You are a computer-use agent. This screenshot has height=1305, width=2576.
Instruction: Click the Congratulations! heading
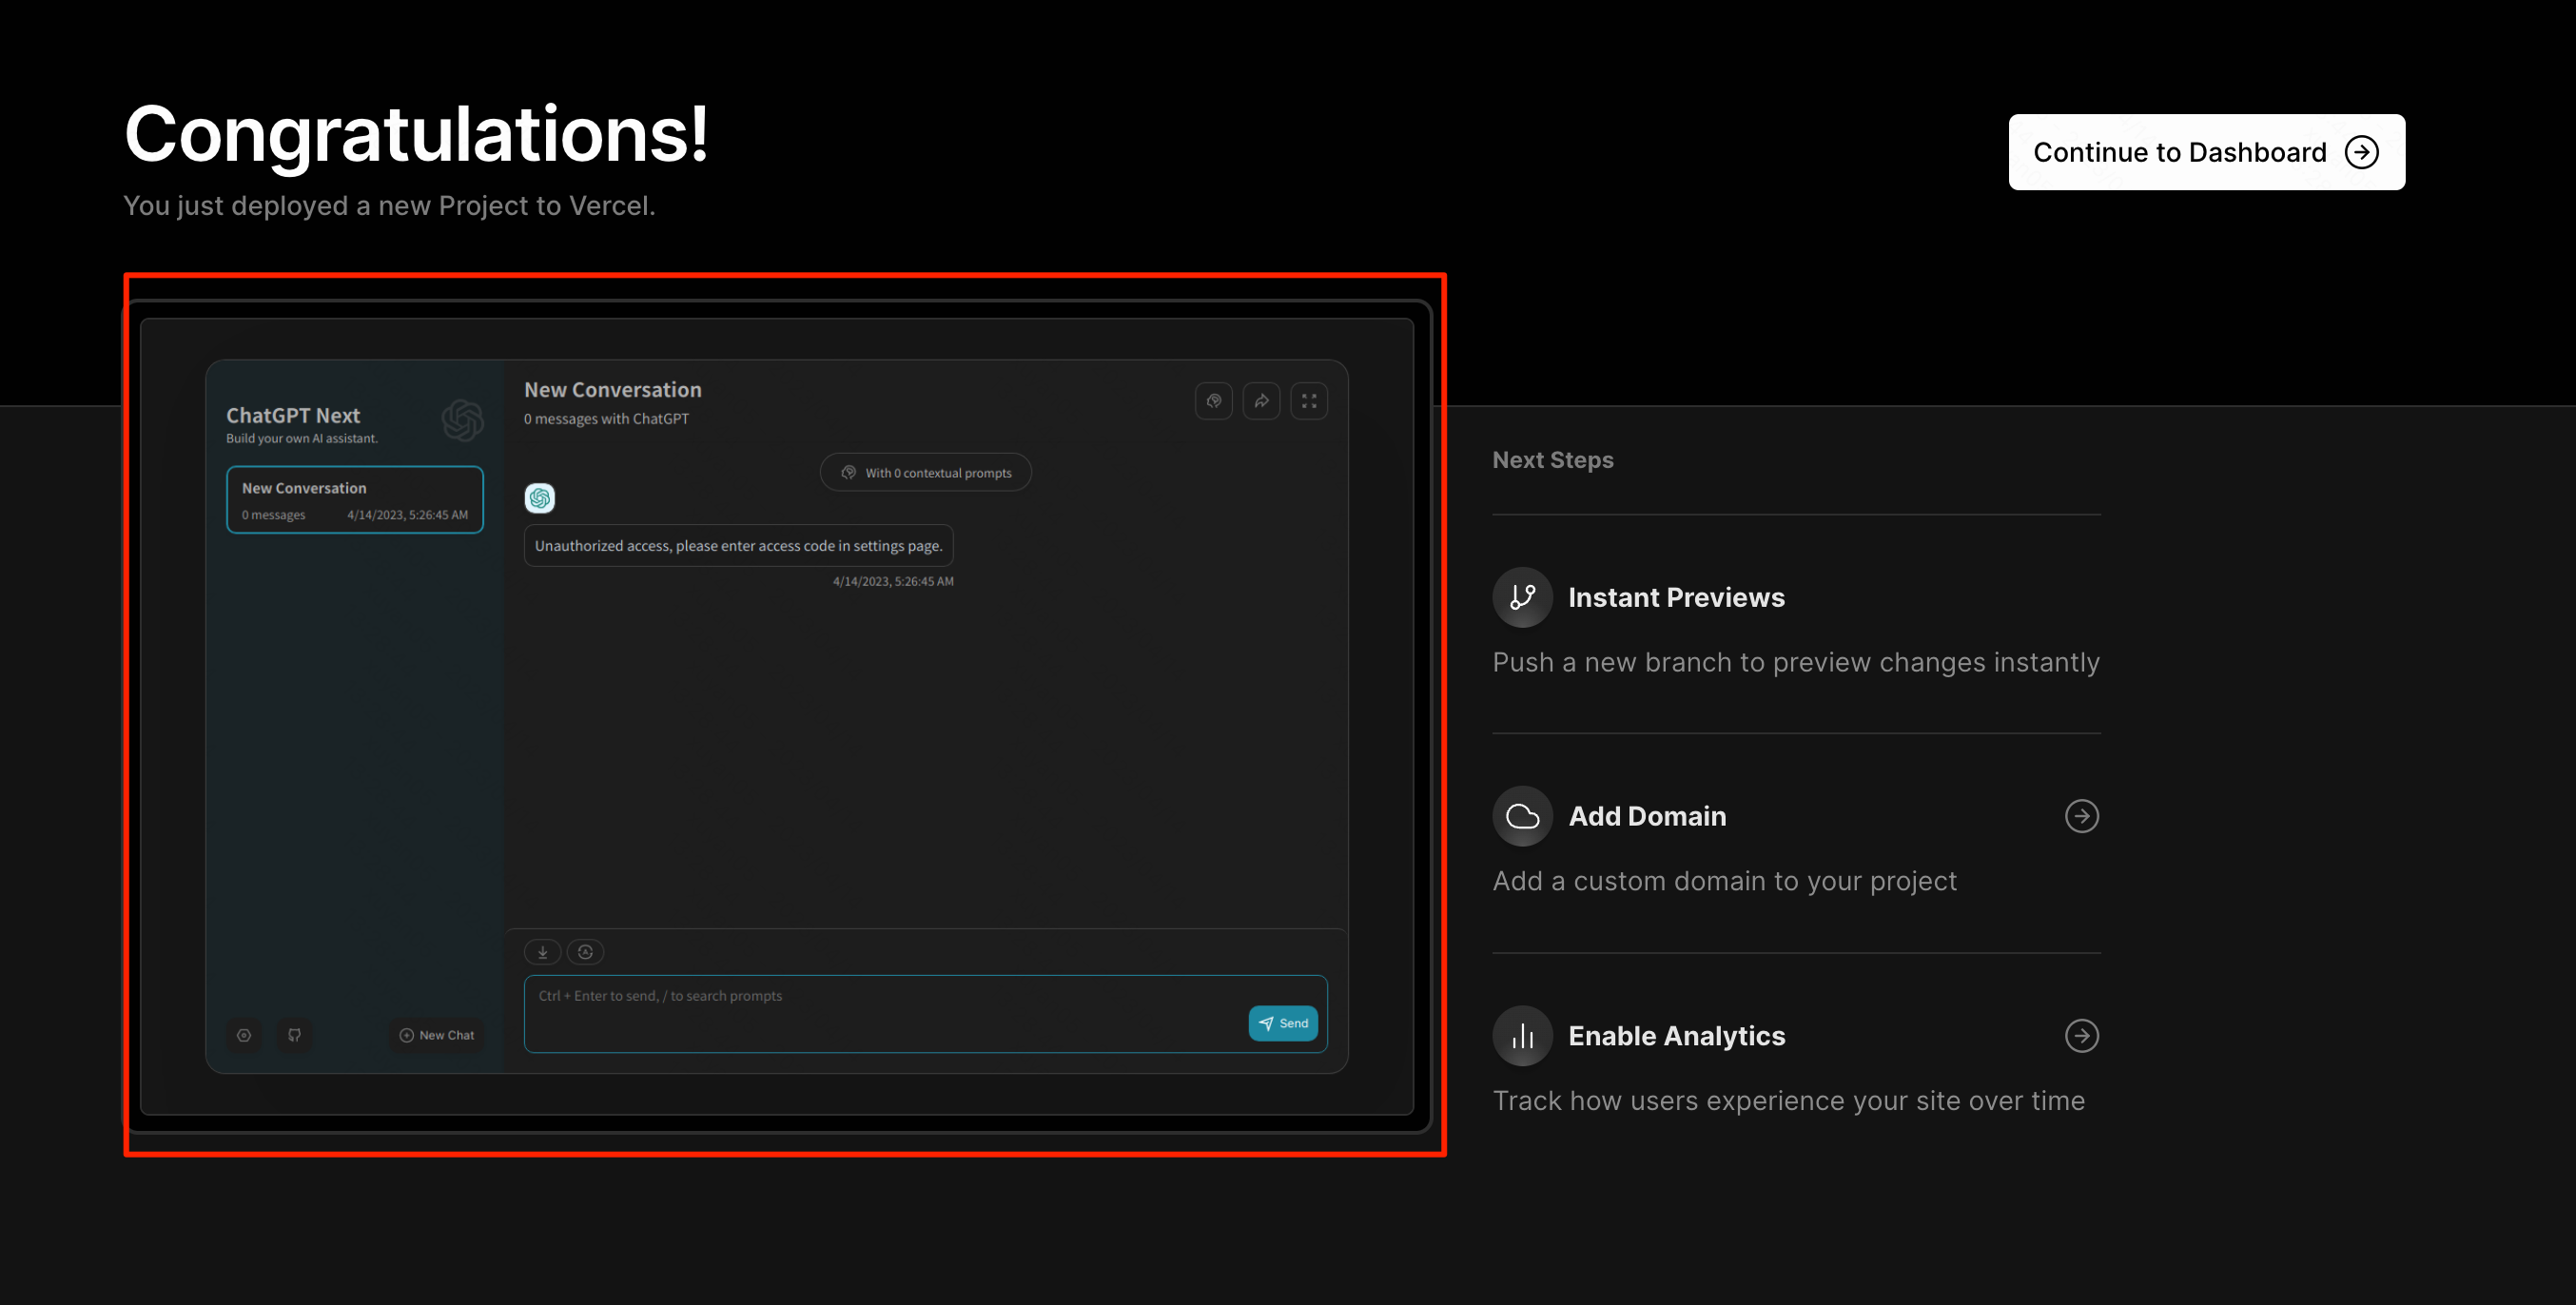point(417,134)
